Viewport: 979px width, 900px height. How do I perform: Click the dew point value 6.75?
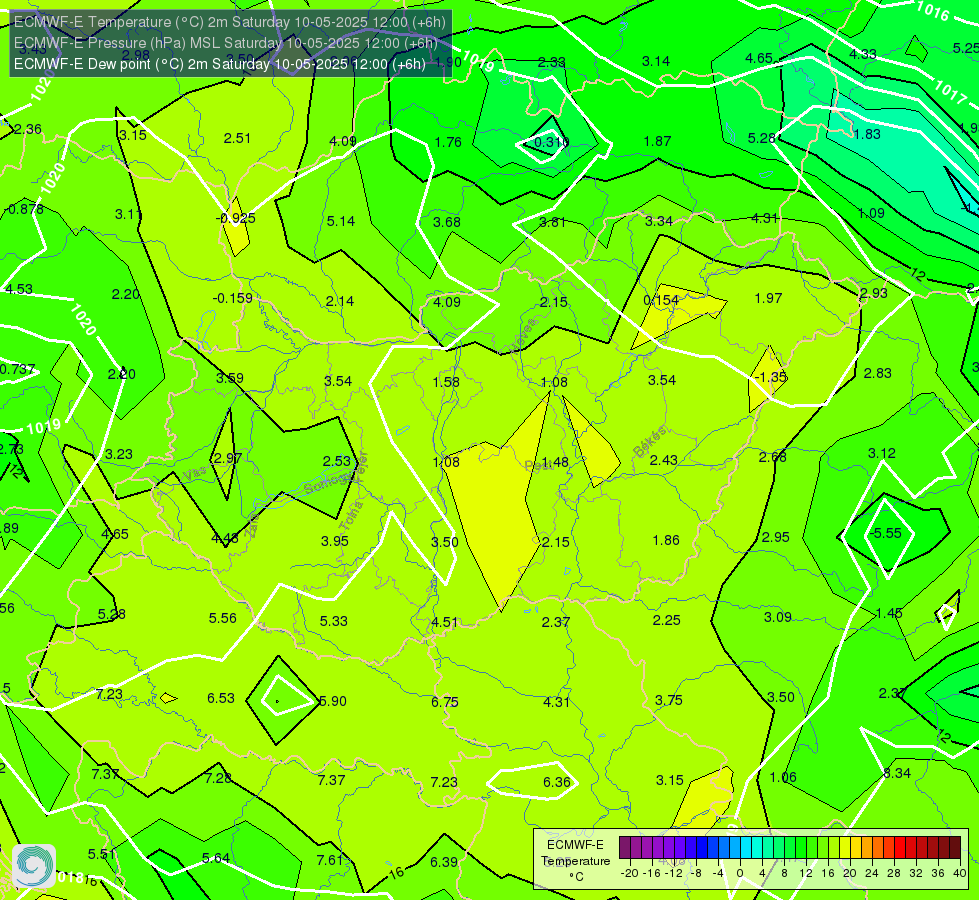[x=445, y=702]
